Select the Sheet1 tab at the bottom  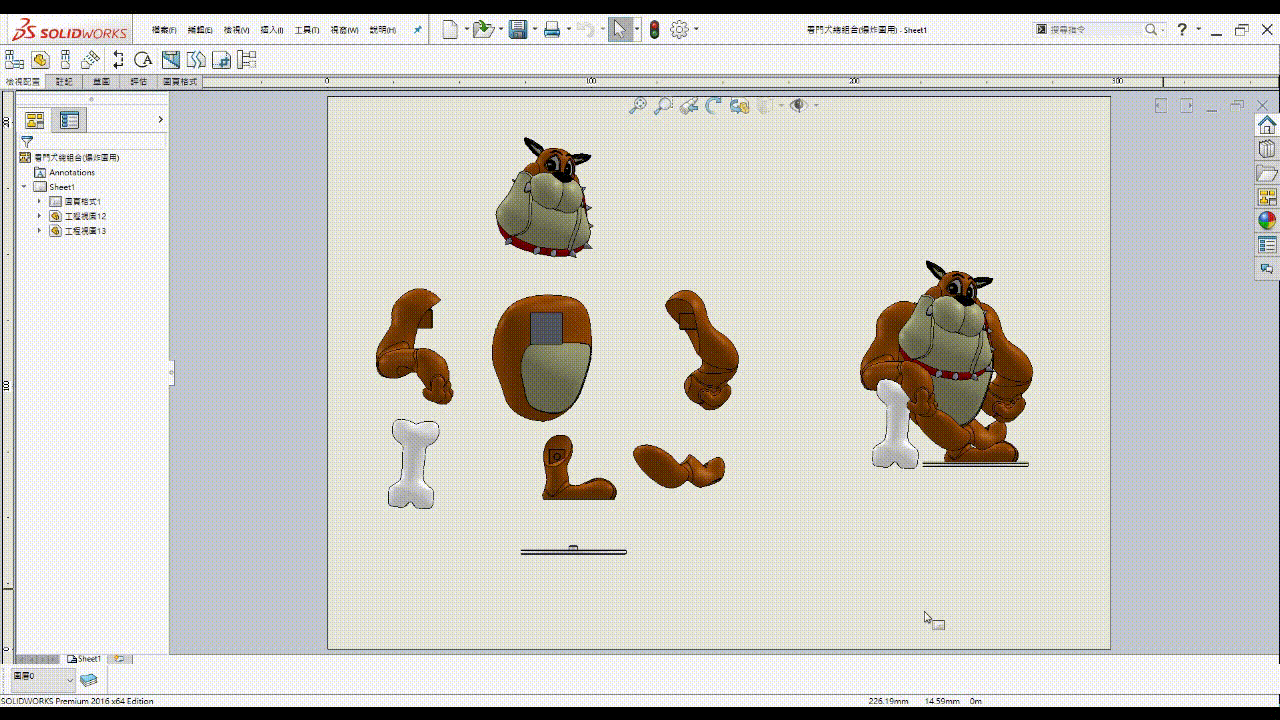(x=84, y=659)
